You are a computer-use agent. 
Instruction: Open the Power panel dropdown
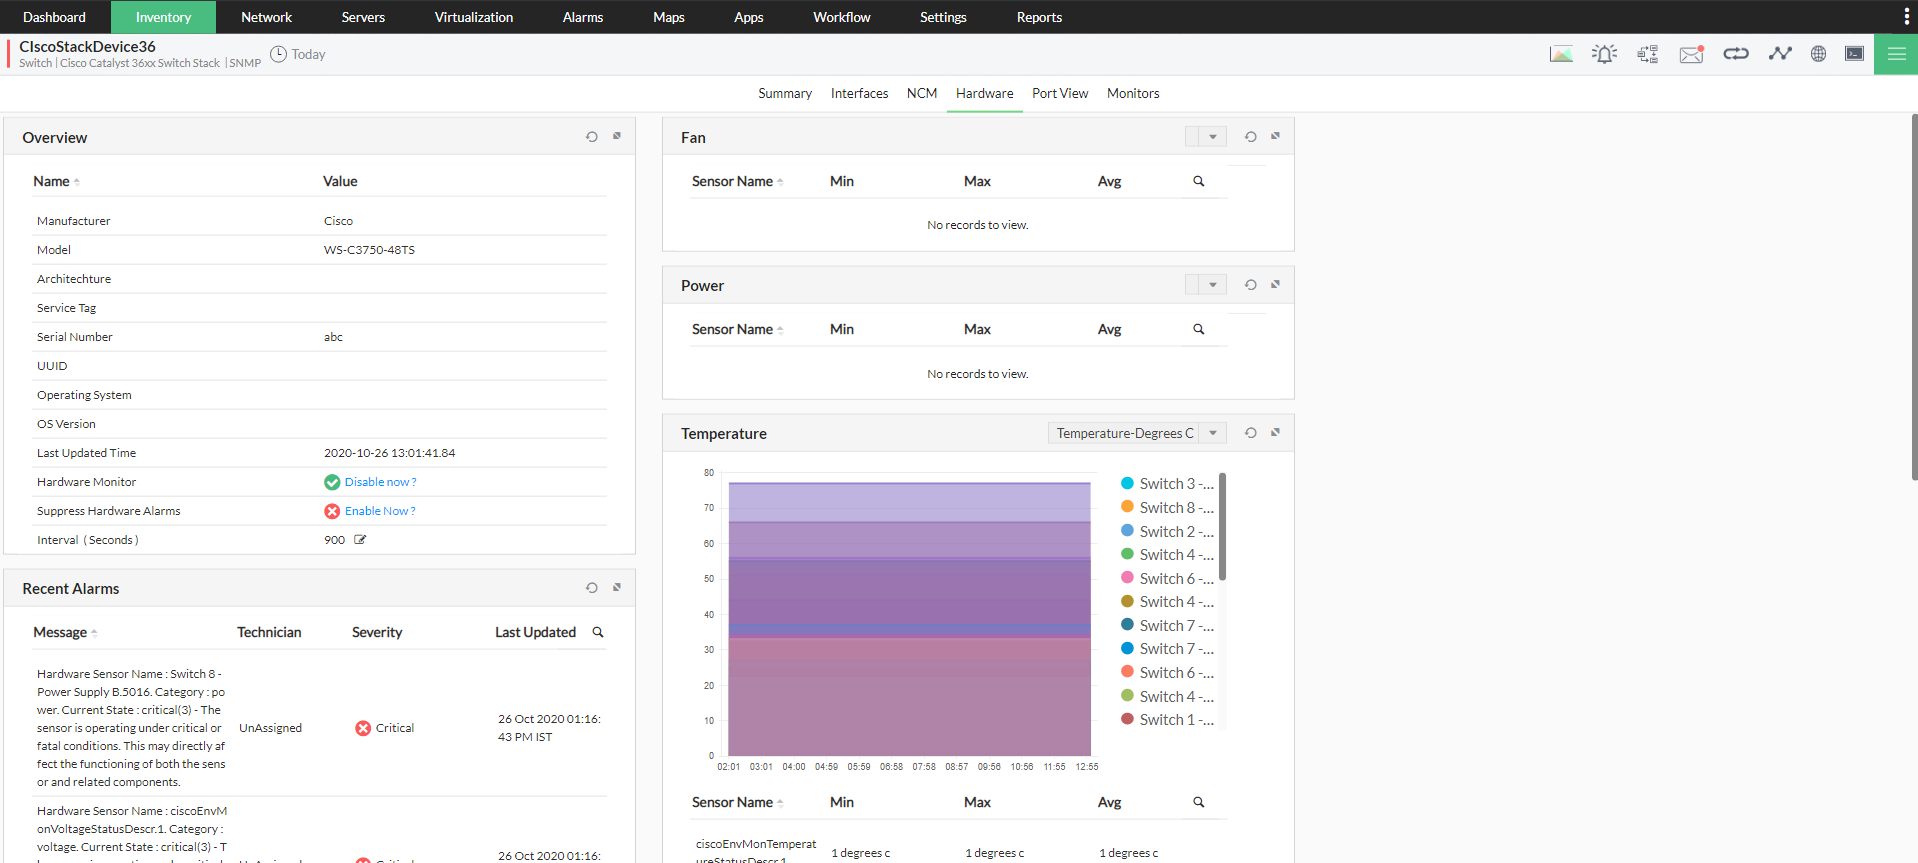(x=1212, y=285)
